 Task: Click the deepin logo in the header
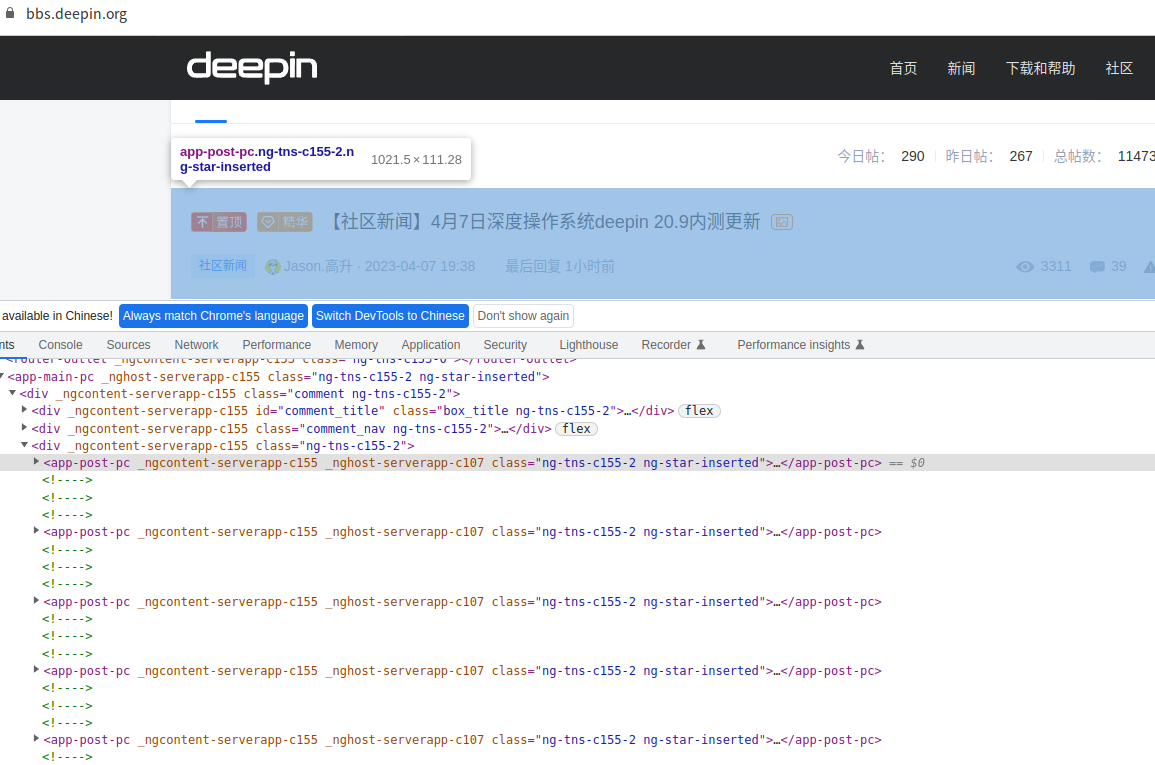click(252, 67)
